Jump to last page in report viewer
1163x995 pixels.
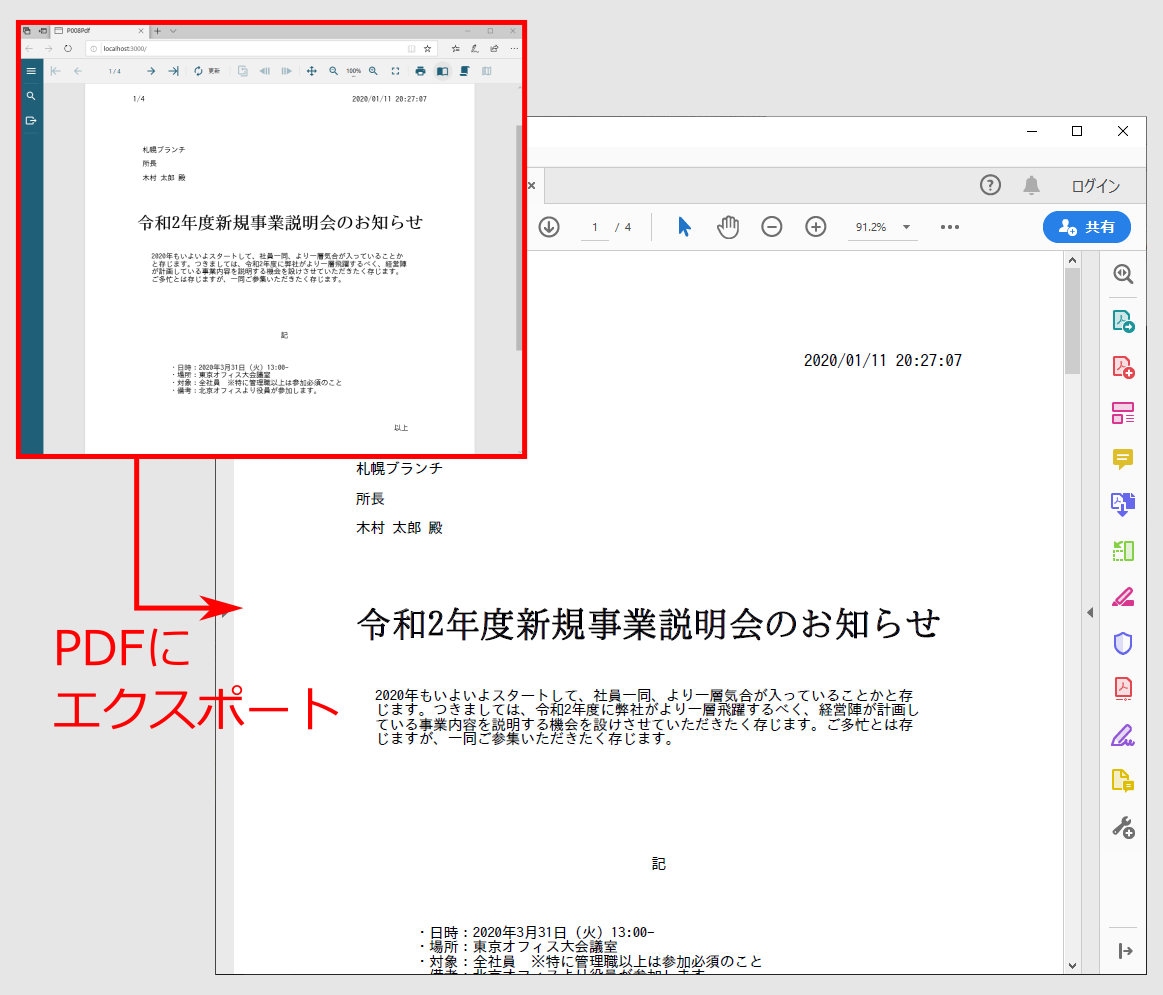174,71
